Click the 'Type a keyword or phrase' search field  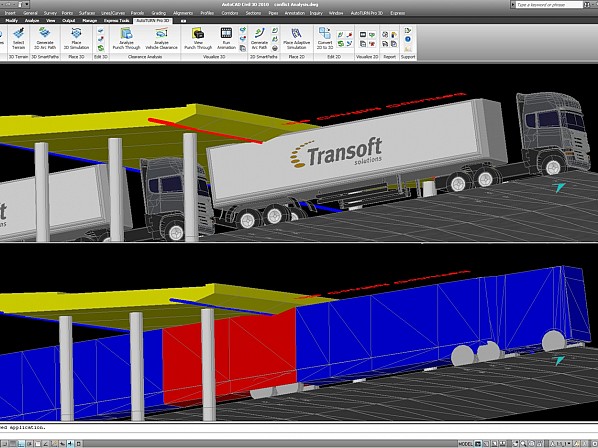click(549, 5)
